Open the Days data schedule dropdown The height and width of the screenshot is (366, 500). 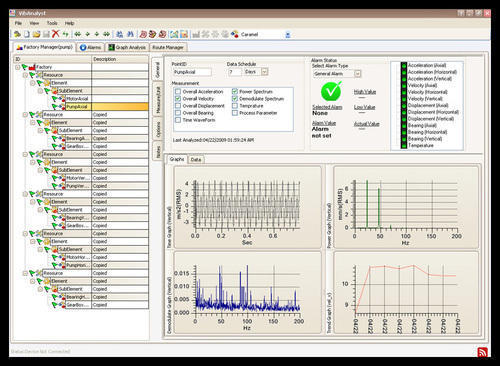click(x=265, y=72)
